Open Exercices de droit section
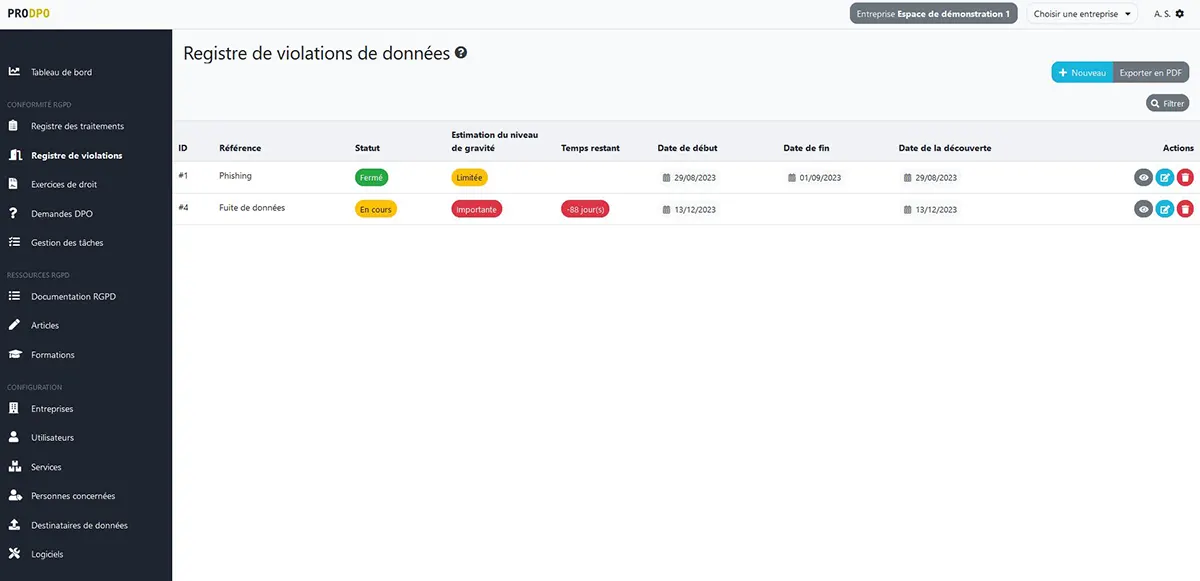The width and height of the screenshot is (1200, 581). [x=64, y=184]
